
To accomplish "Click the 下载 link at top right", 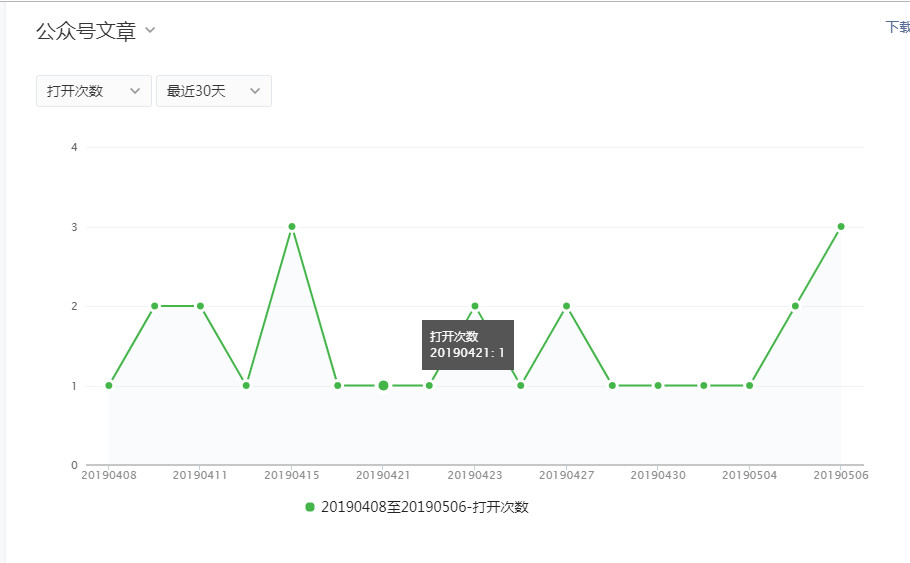I will coord(897,27).
